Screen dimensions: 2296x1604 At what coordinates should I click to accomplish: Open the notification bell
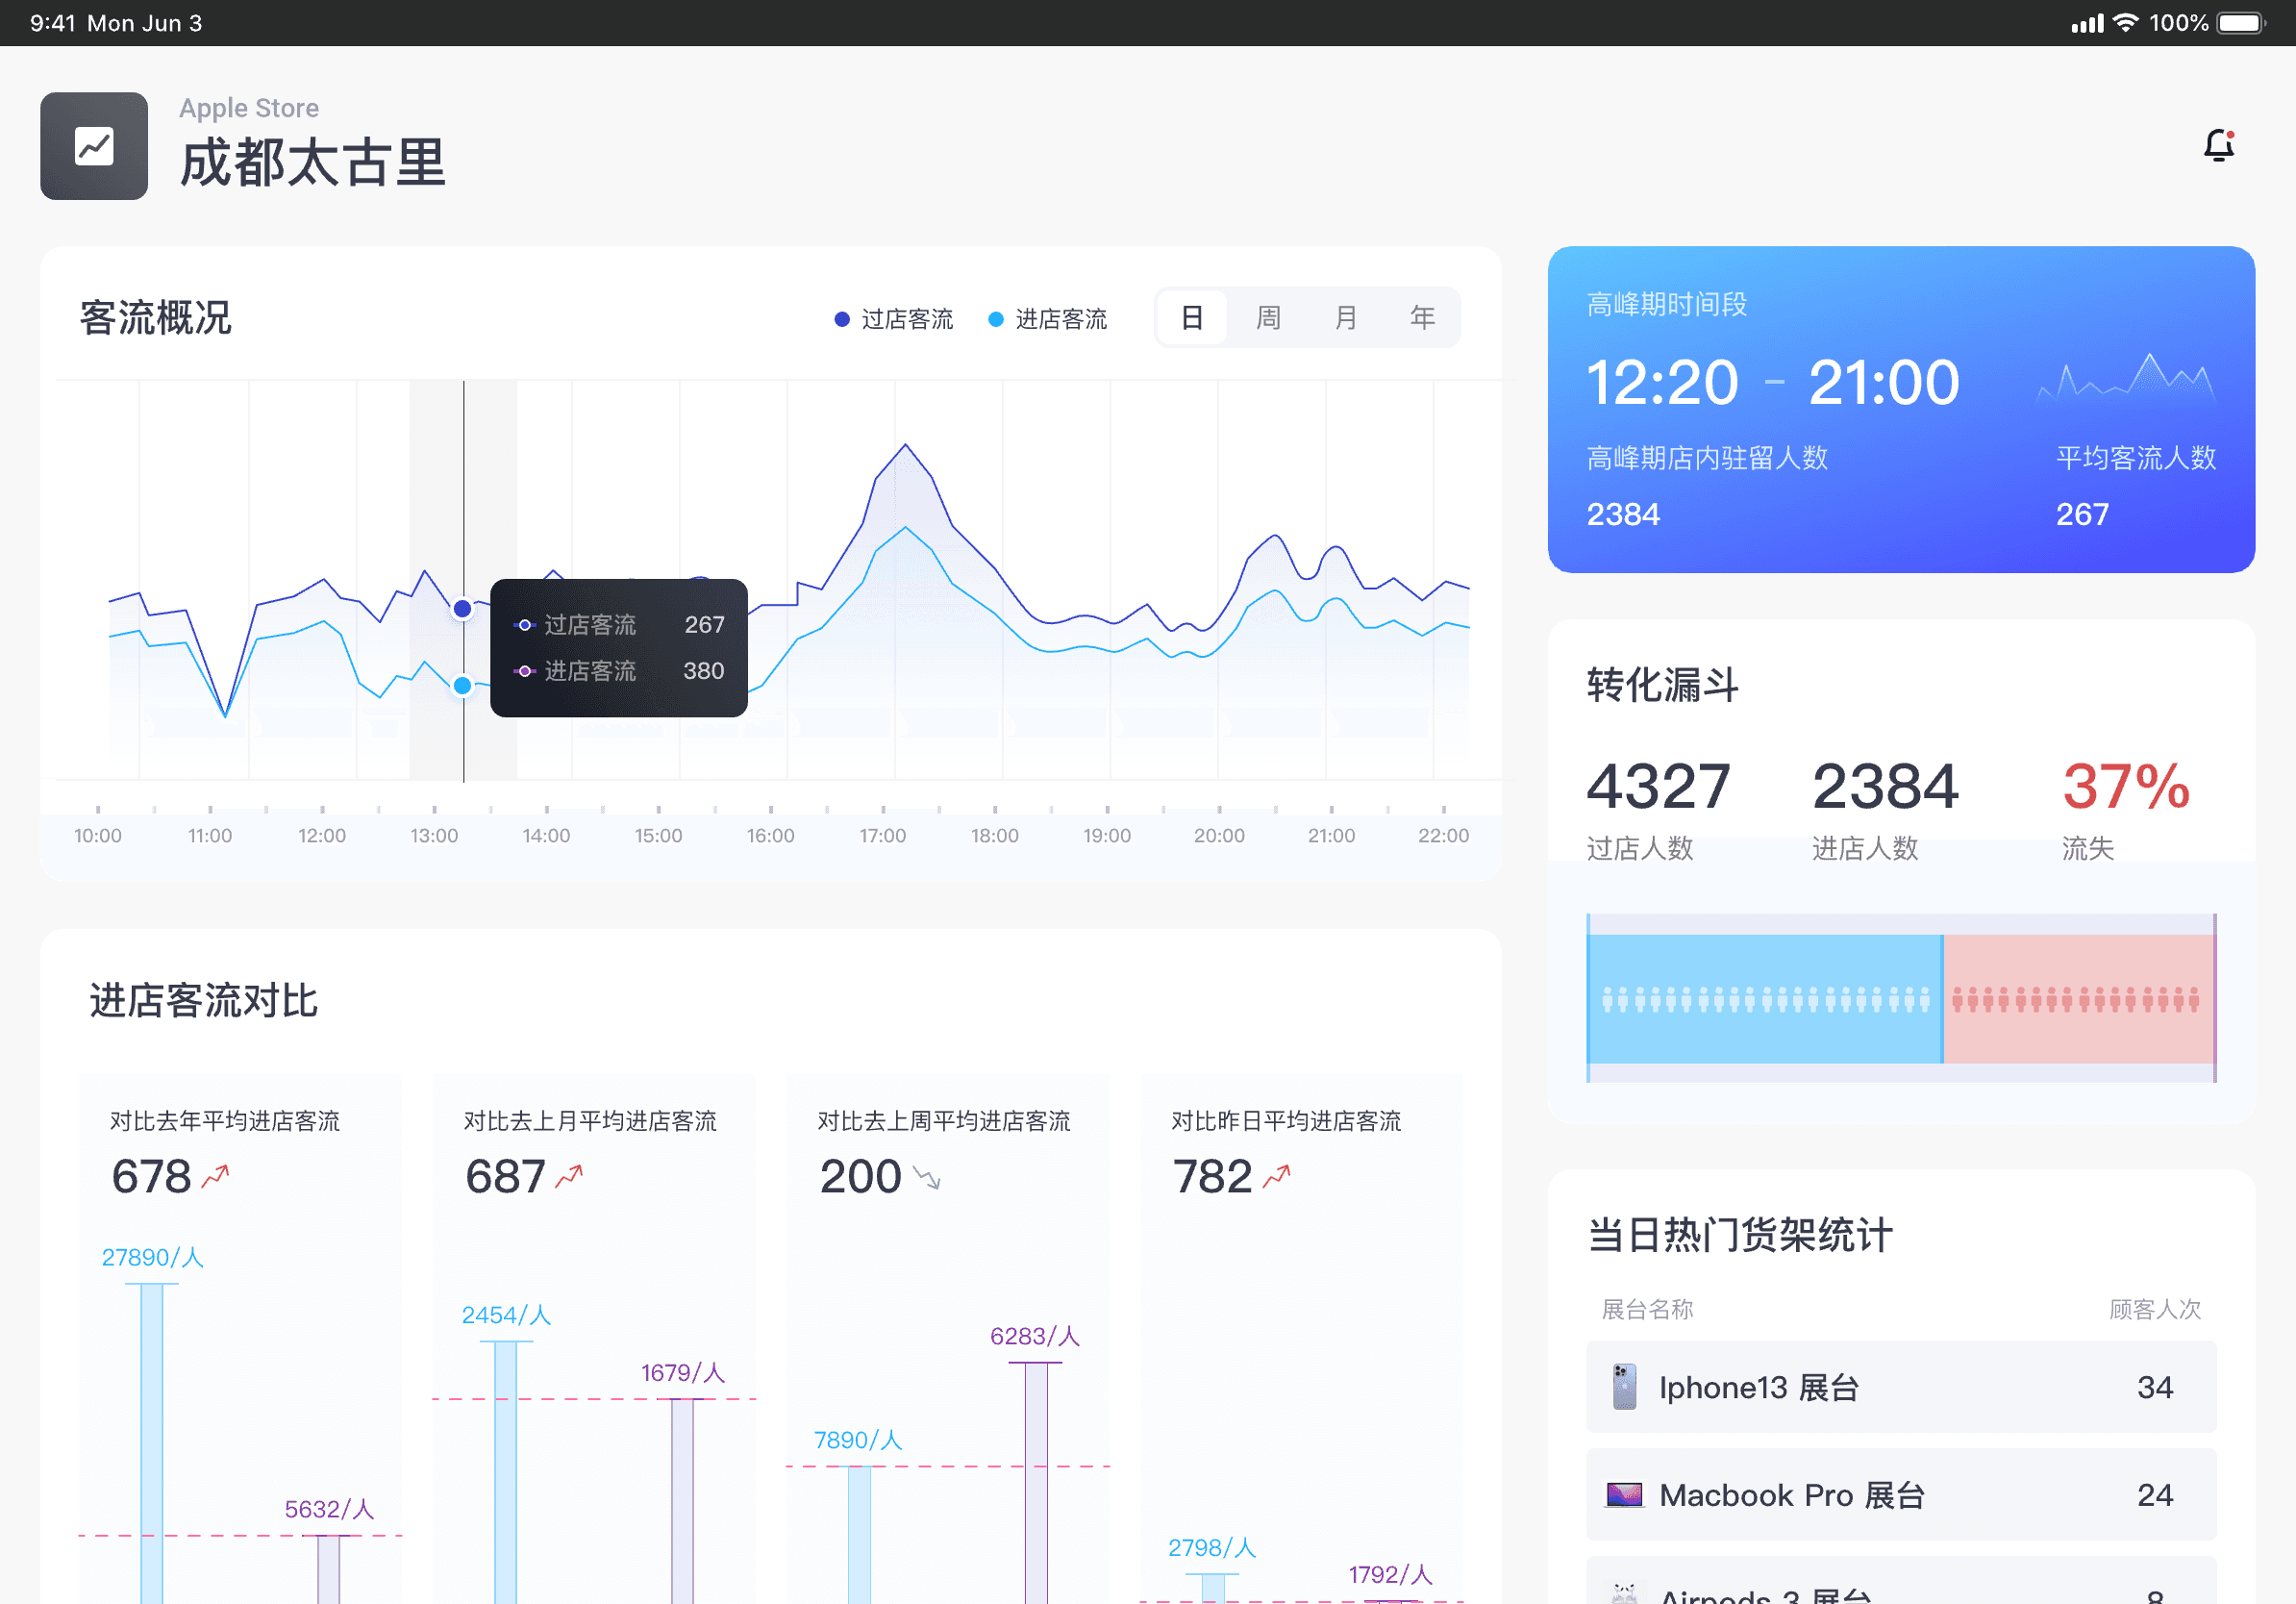coord(2218,146)
